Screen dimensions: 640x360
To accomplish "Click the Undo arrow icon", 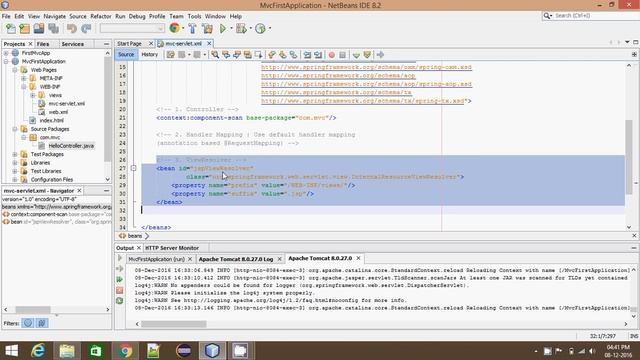I will tap(72, 29).
